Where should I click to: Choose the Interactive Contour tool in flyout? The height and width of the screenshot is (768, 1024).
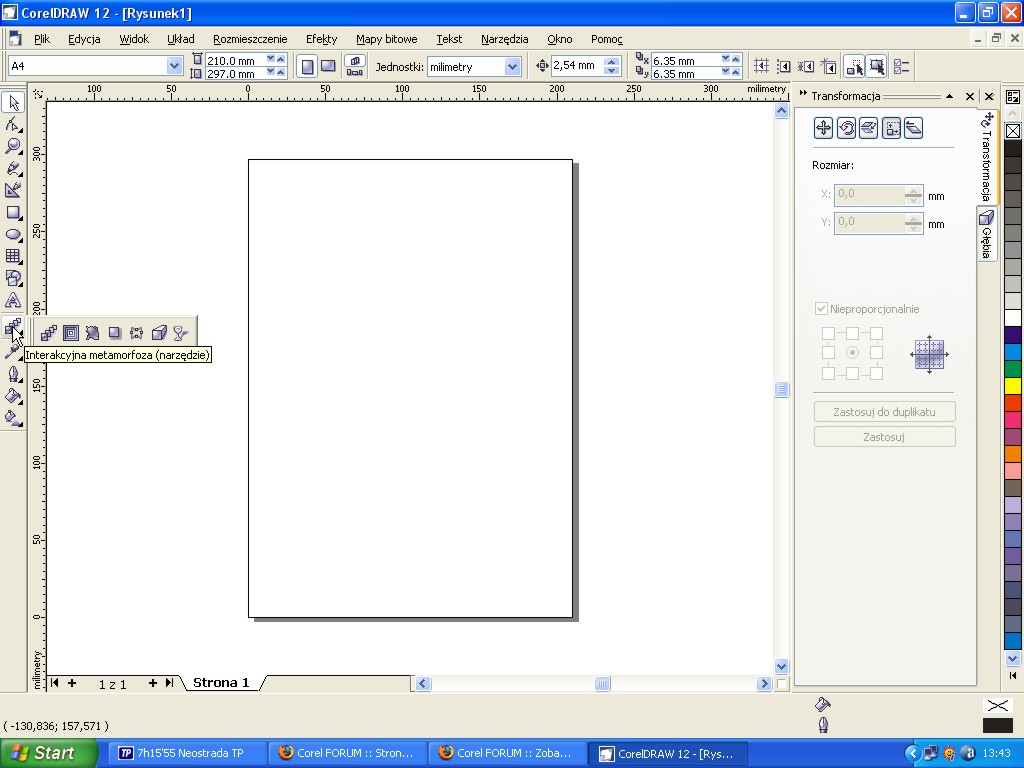71,333
